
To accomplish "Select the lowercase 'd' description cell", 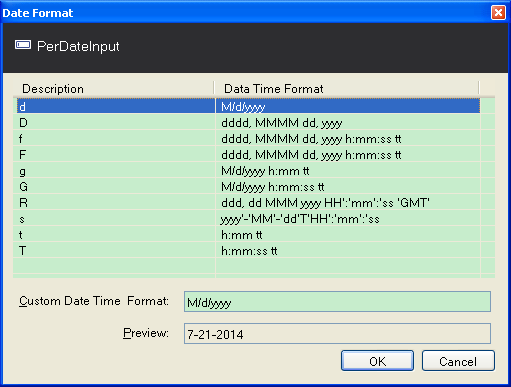I will 116,106.
